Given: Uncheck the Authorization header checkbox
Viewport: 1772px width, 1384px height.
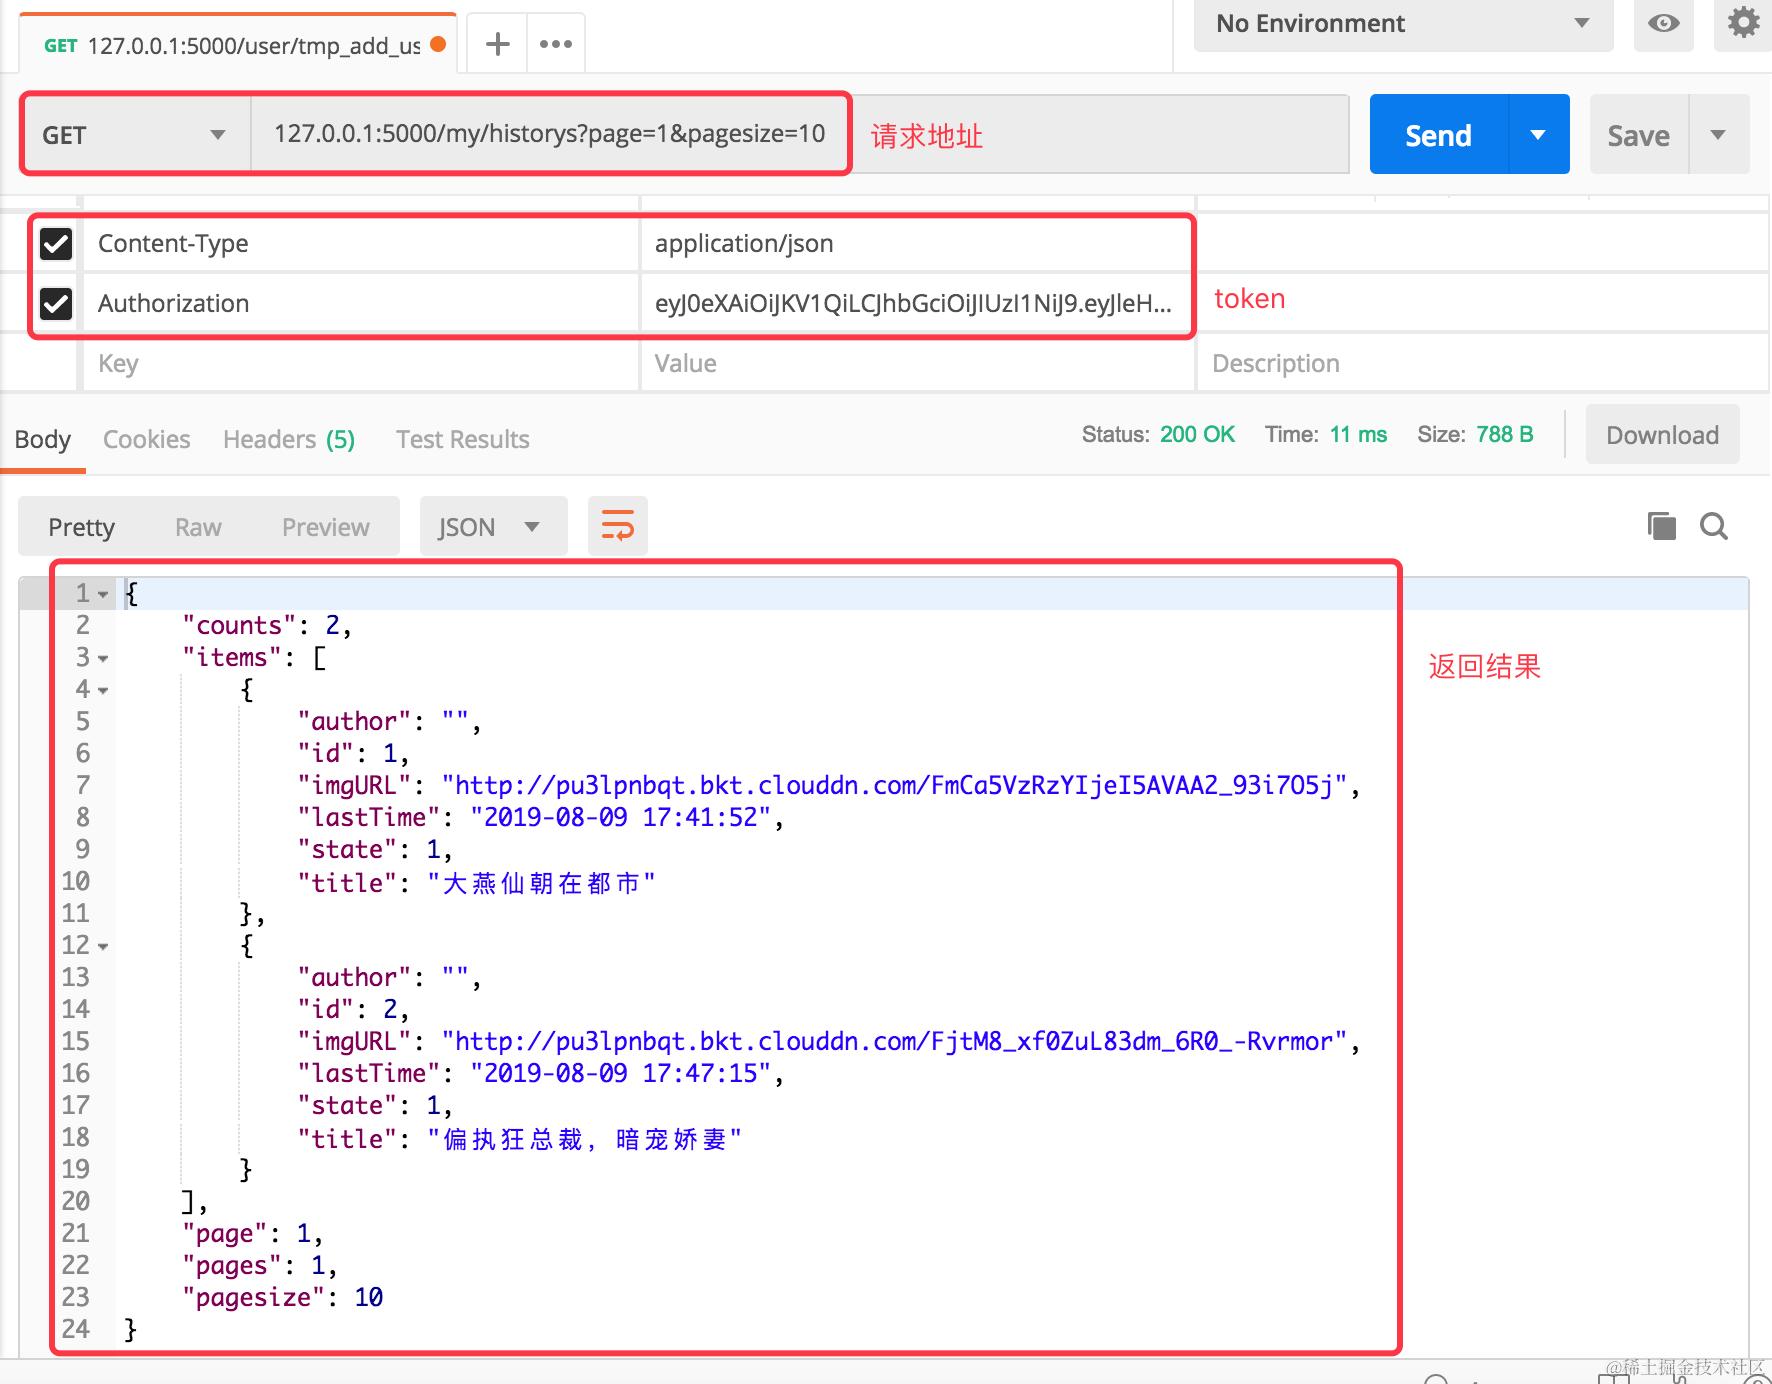Looking at the screenshot, I should coord(56,303).
